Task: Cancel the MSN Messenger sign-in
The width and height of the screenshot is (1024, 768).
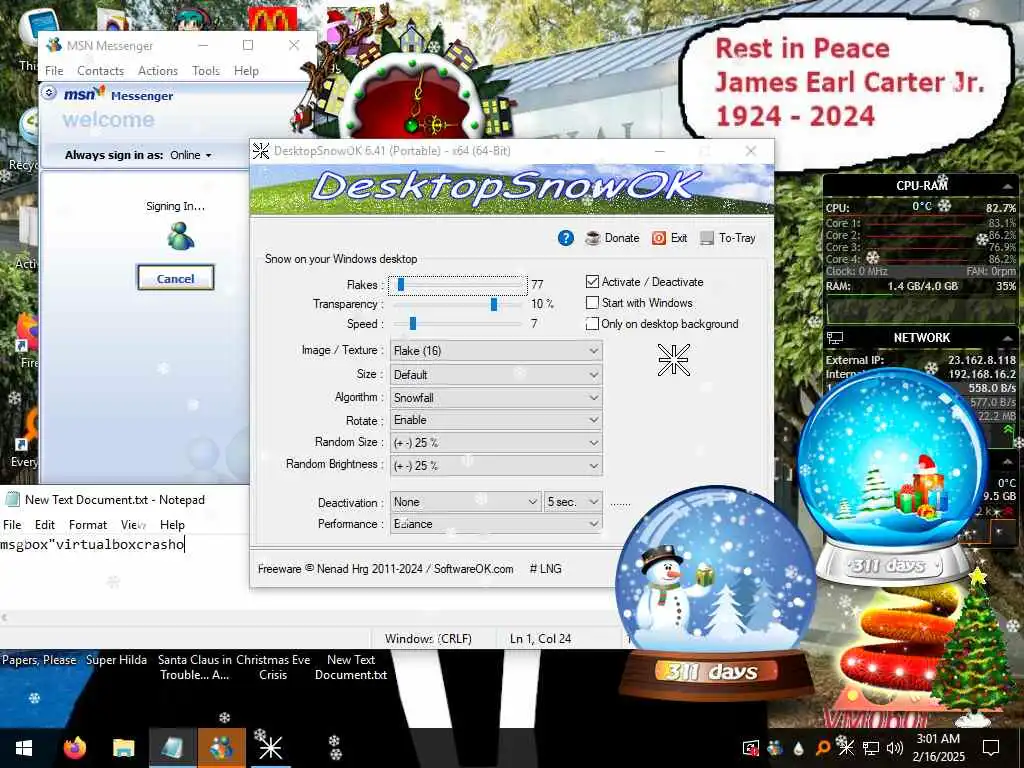Action: click(176, 278)
